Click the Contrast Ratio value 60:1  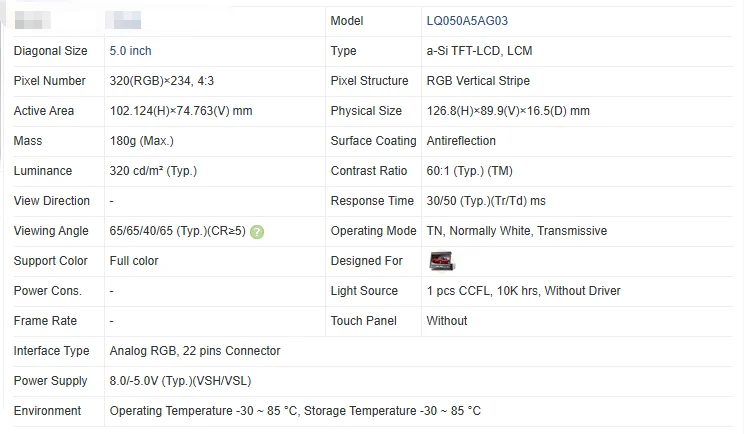pos(469,171)
